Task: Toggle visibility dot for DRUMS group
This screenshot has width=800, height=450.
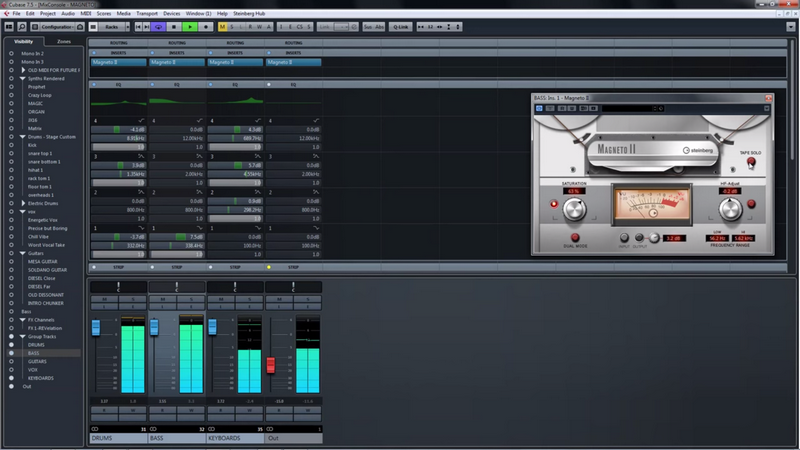Action: click(11, 345)
